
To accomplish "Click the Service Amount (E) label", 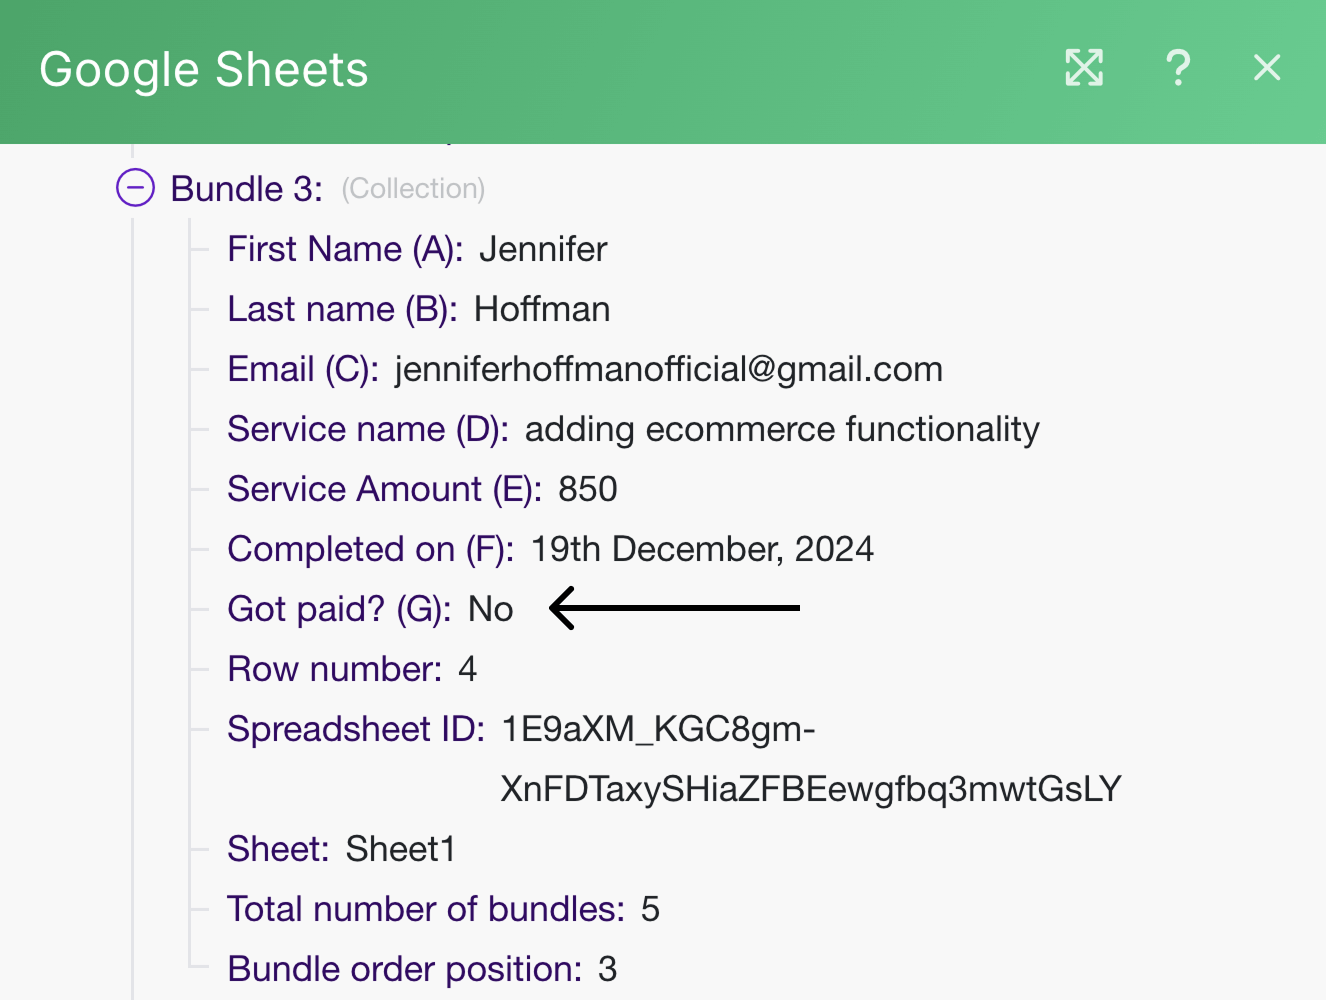I will click(384, 489).
